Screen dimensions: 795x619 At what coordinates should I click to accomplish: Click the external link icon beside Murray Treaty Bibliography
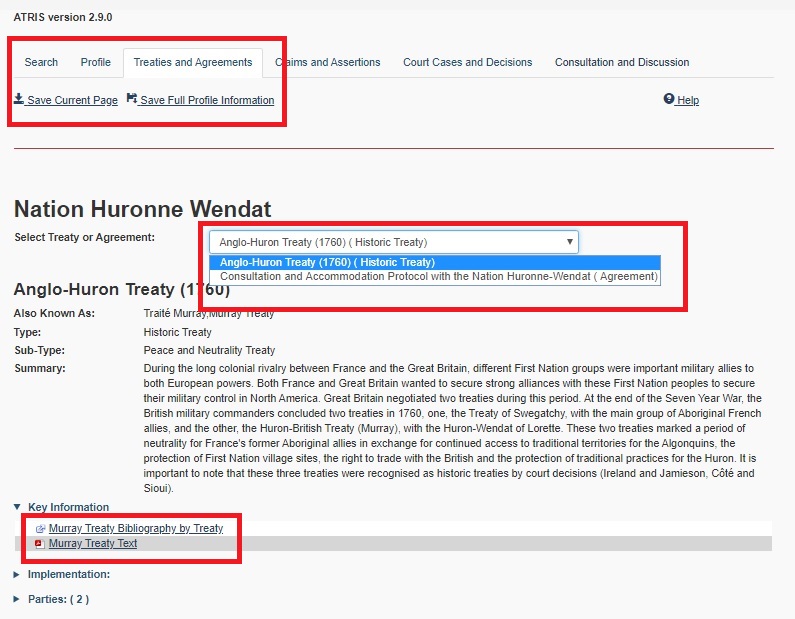[x=40, y=528]
